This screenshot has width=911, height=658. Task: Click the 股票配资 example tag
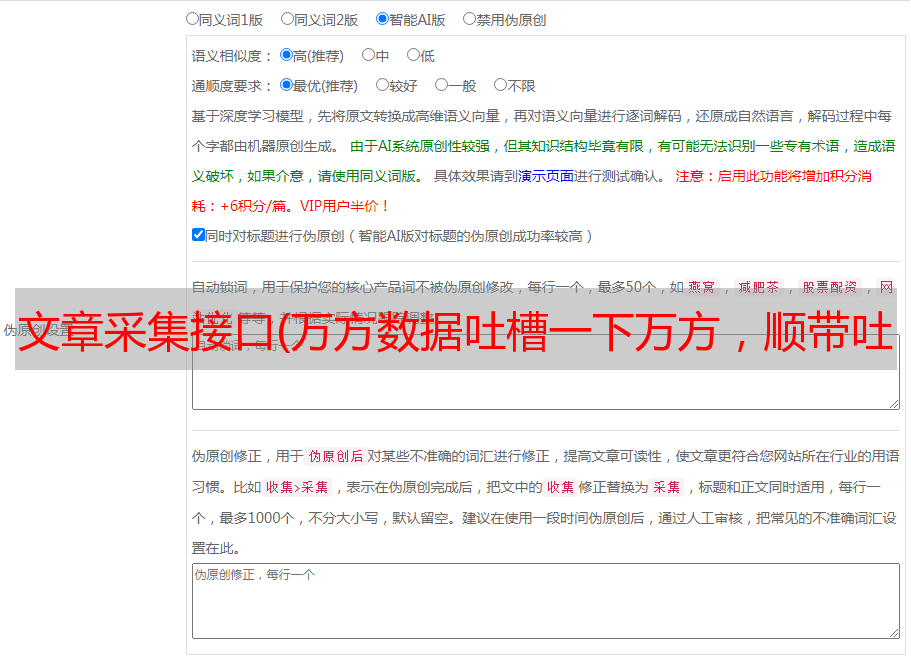pos(830,287)
